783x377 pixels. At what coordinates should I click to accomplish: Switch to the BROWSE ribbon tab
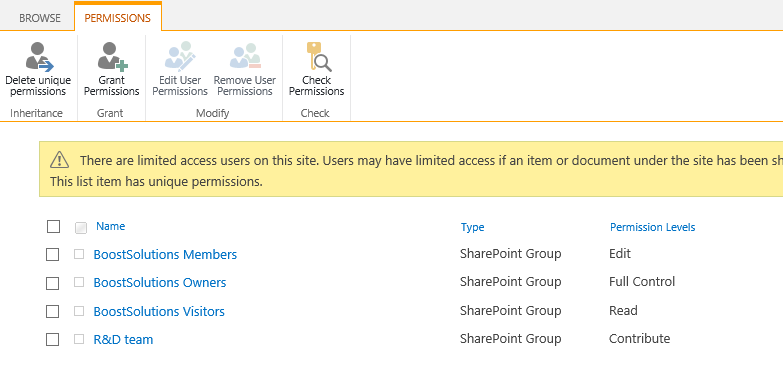[40, 18]
